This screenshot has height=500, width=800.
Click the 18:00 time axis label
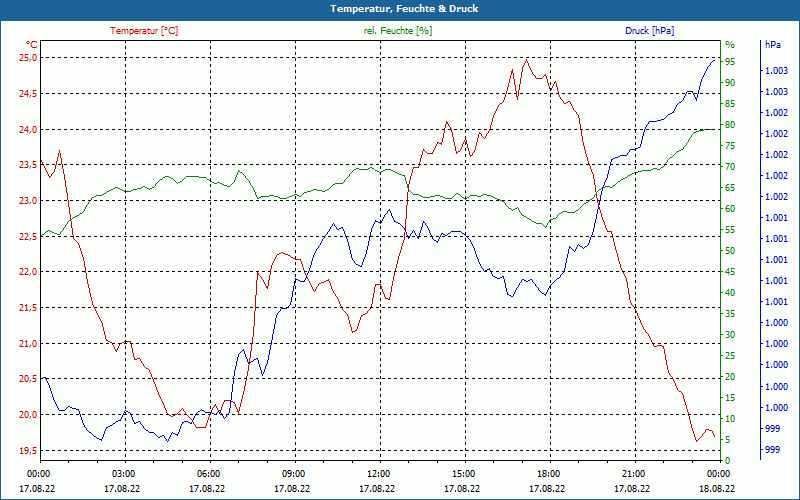coord(549,473)
